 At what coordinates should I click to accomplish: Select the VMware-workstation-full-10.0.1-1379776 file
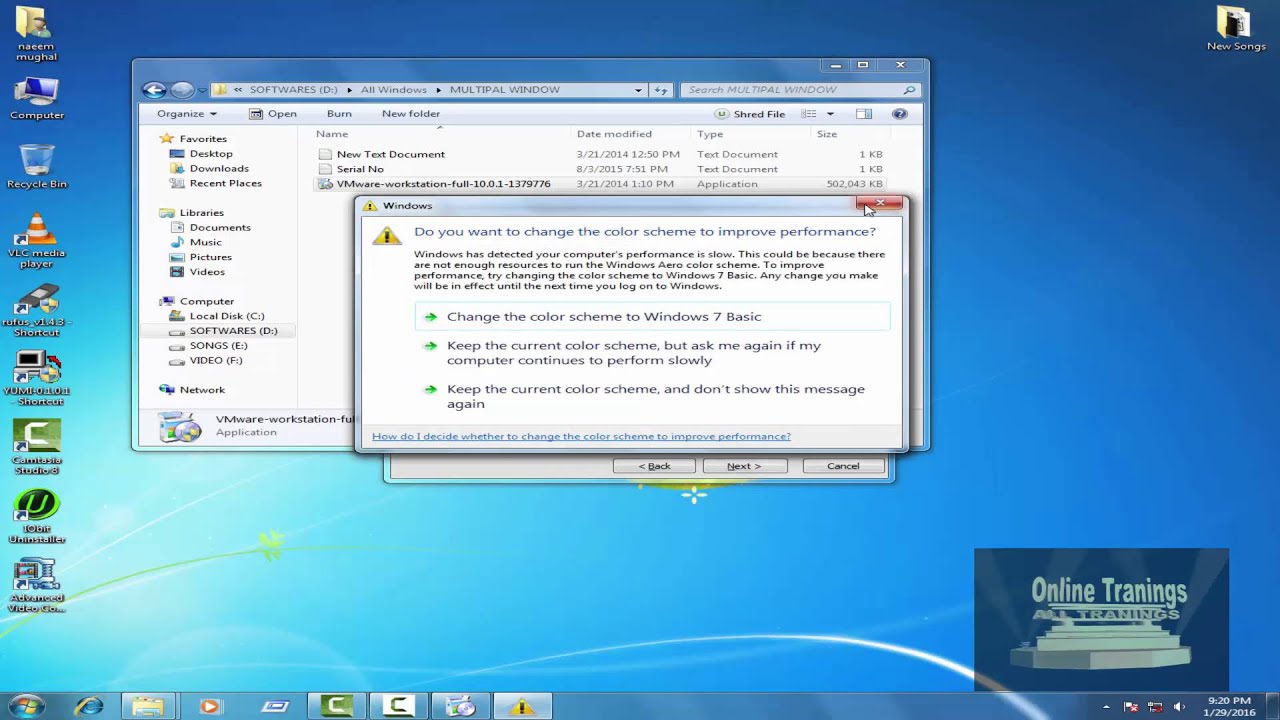443,184
